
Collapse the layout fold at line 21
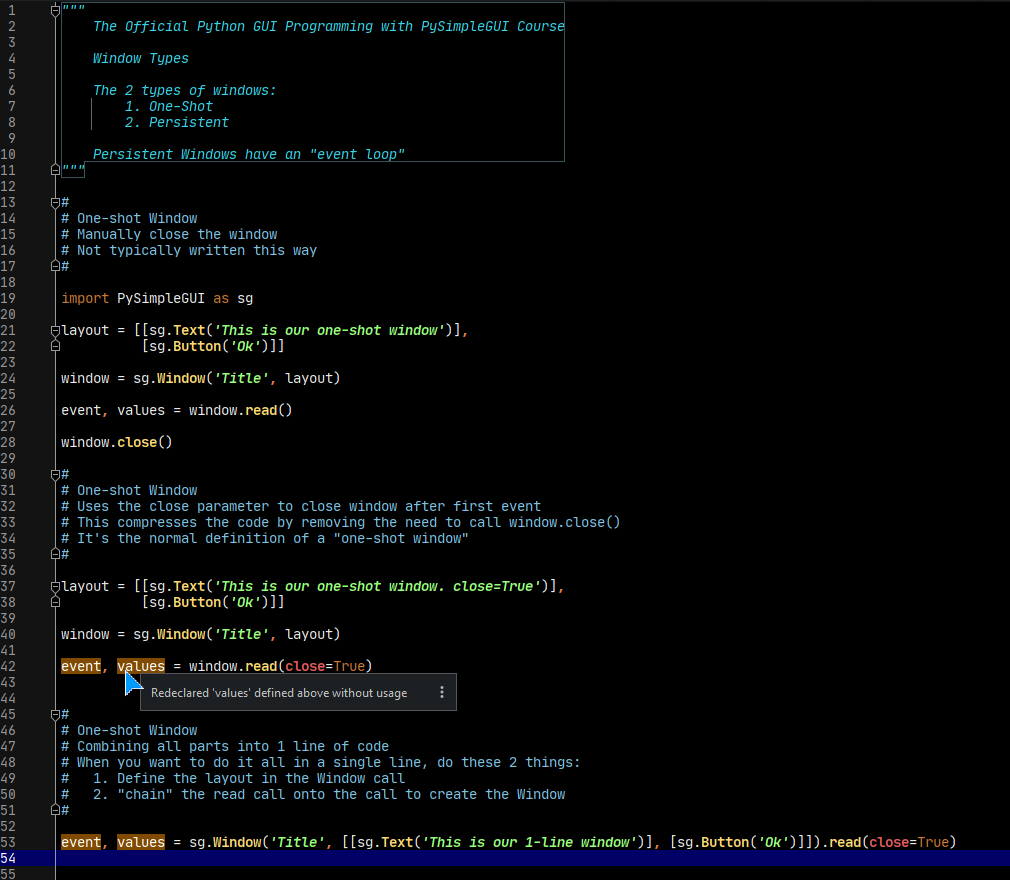(x=54, y=330)
